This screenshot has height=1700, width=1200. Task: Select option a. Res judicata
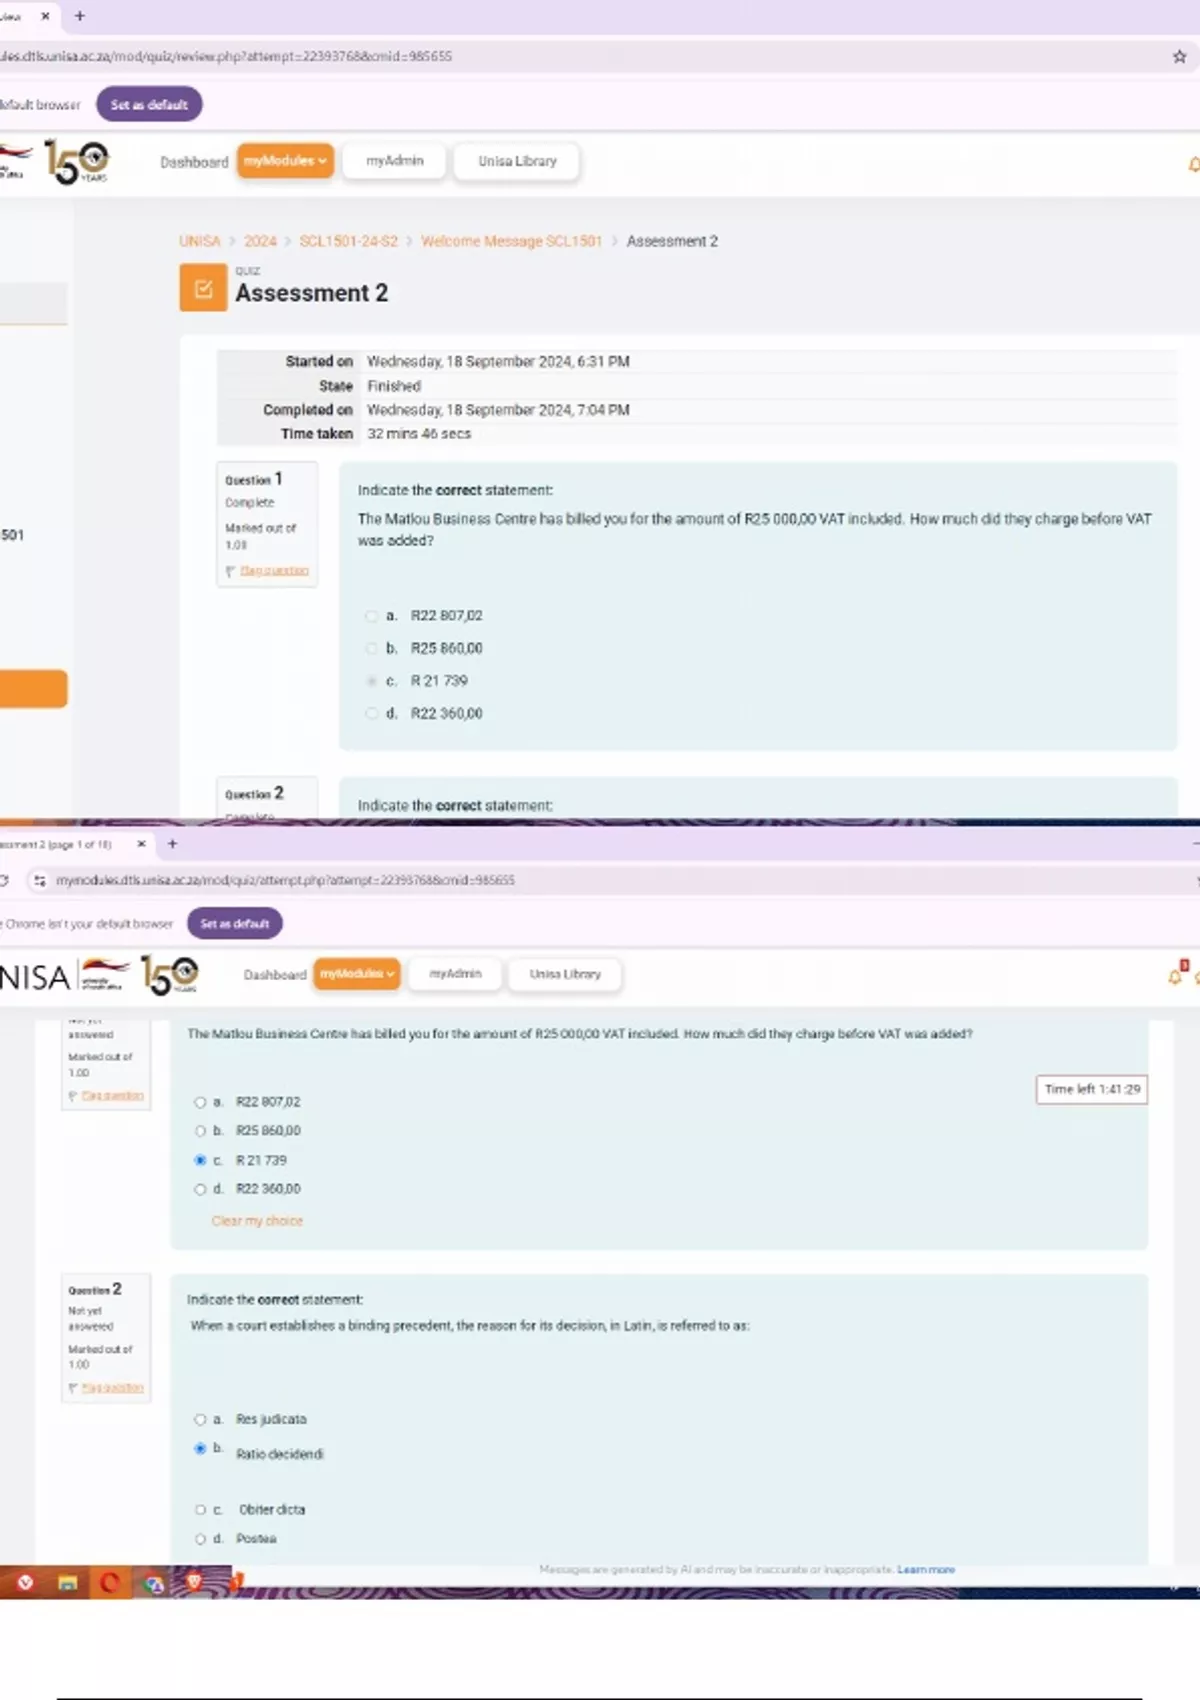point(200,1419)
